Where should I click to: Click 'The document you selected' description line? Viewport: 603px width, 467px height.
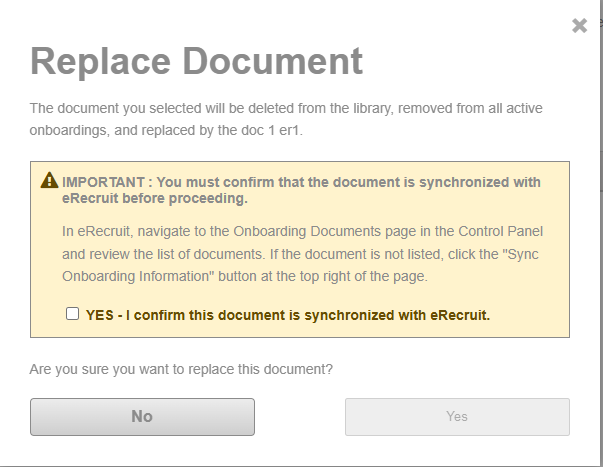tap(113, 107)
